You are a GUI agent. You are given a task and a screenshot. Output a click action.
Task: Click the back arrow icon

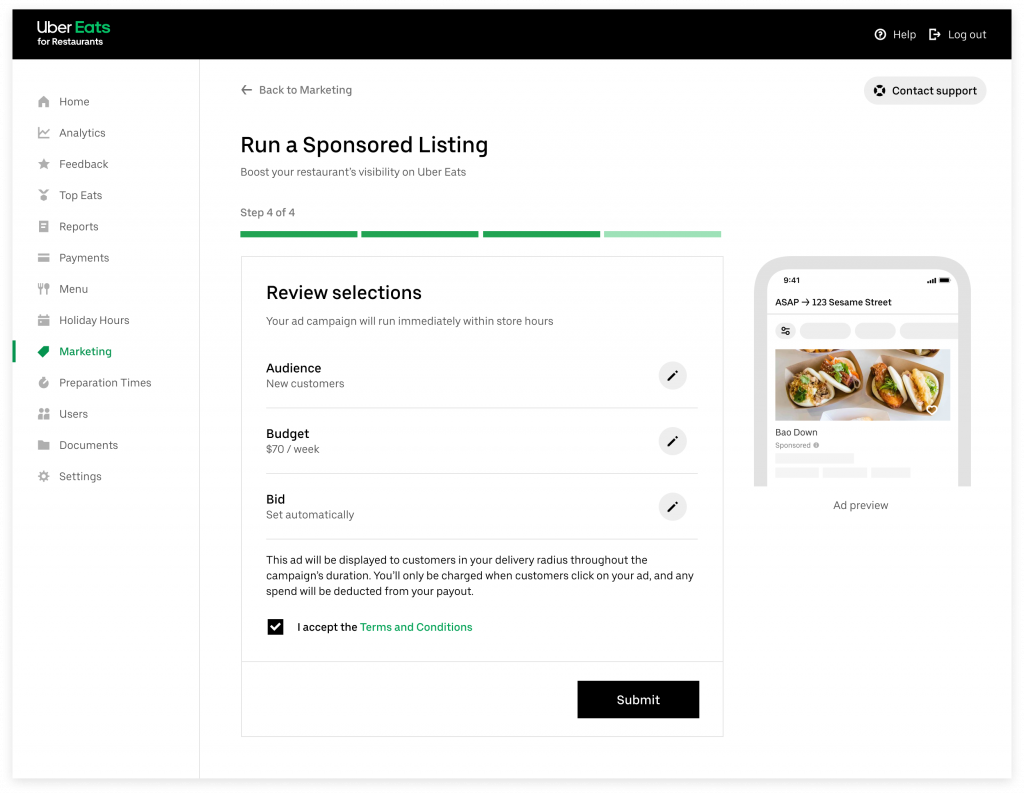coord(246,90)
